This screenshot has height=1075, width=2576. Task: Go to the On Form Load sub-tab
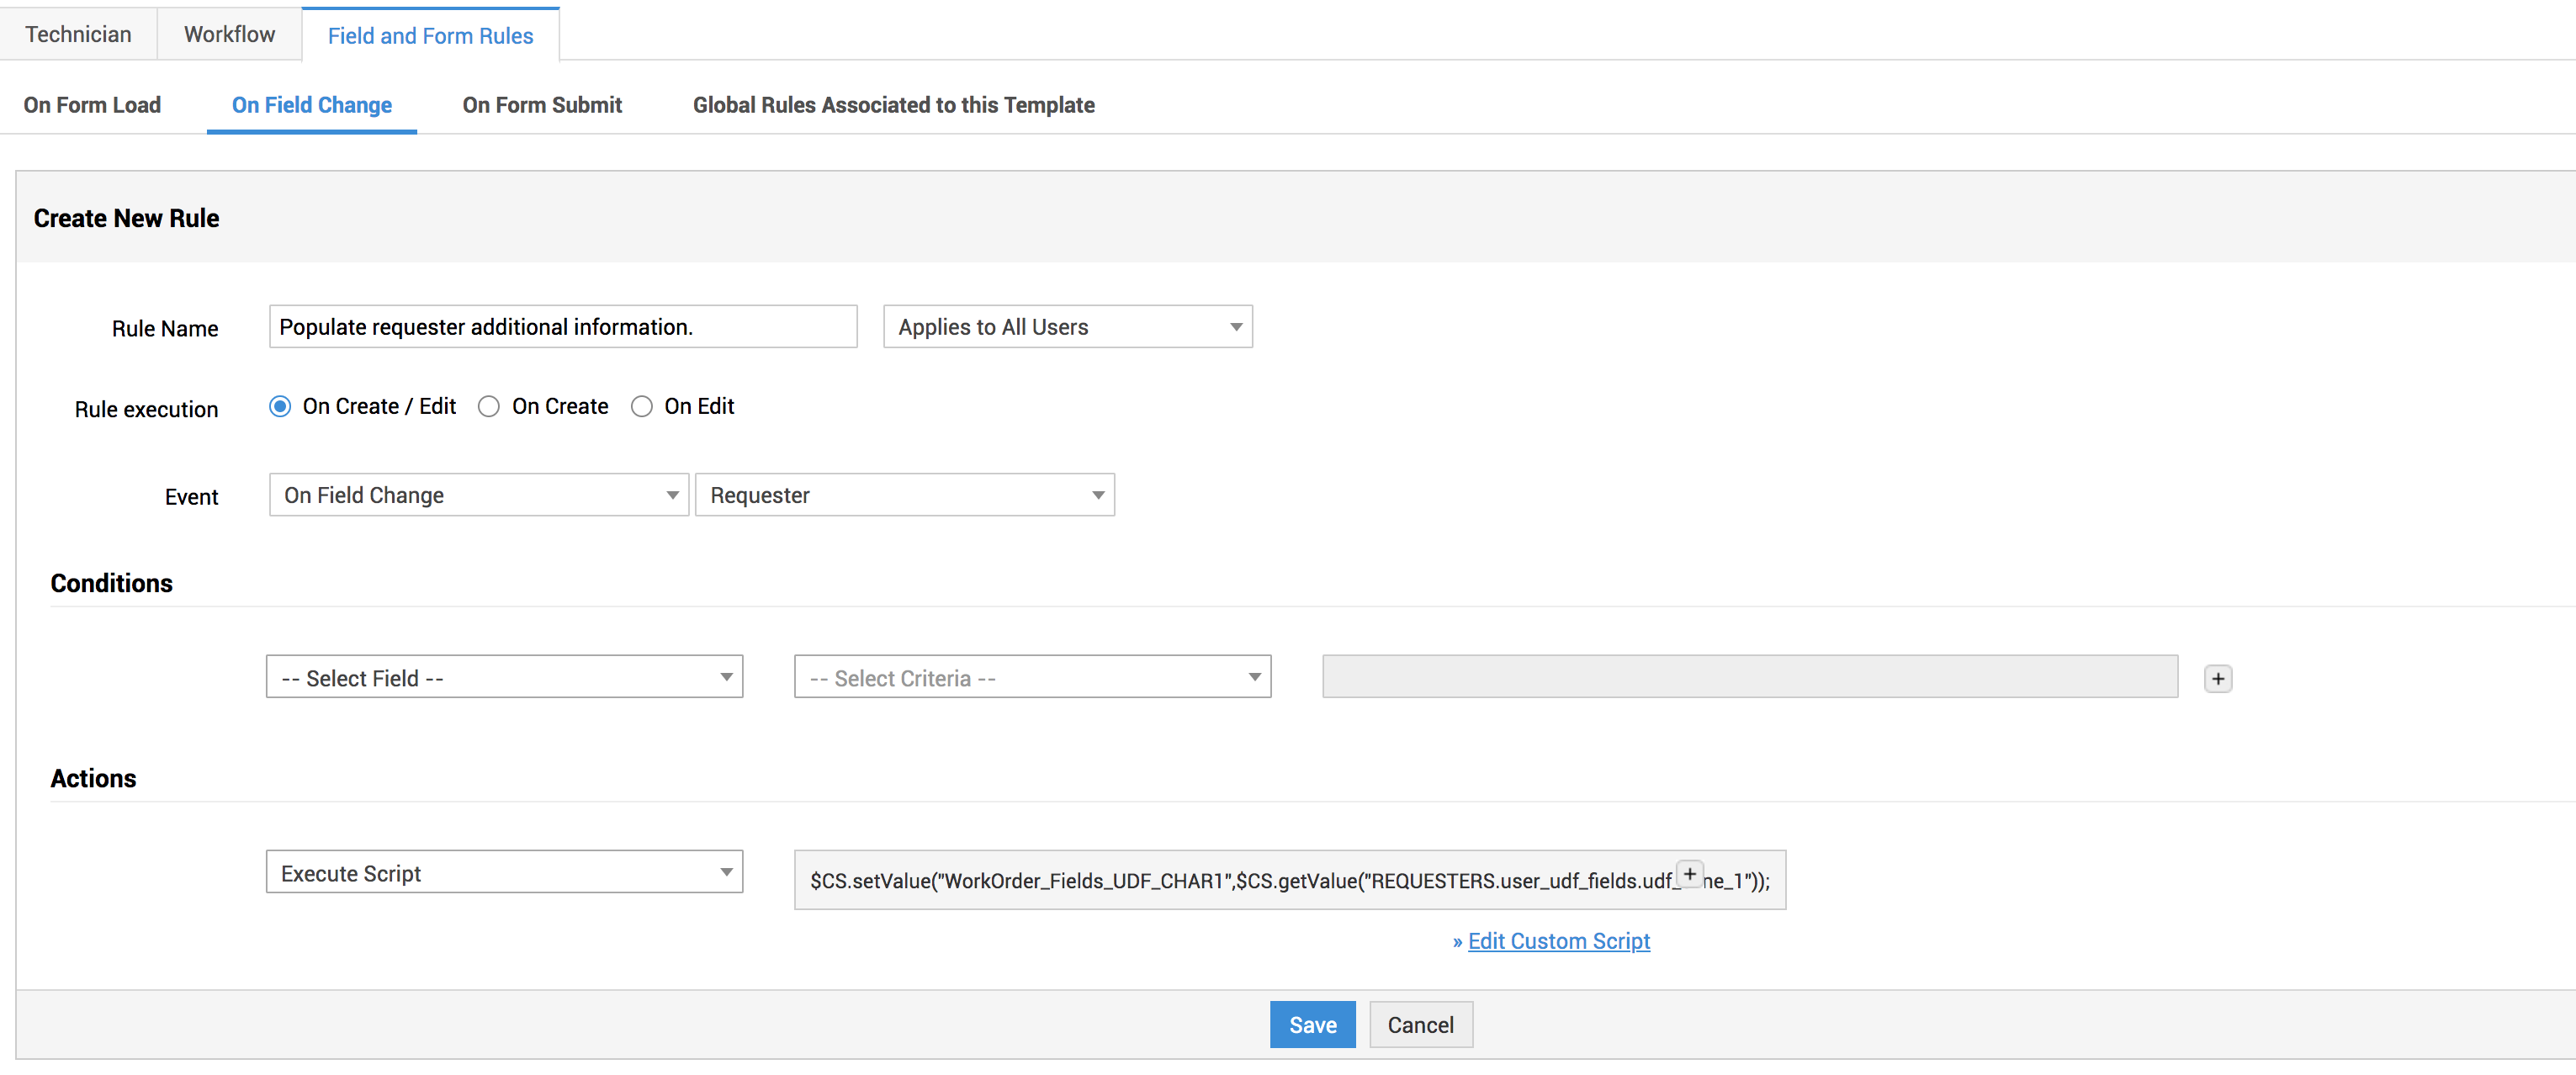coord(92,105)
